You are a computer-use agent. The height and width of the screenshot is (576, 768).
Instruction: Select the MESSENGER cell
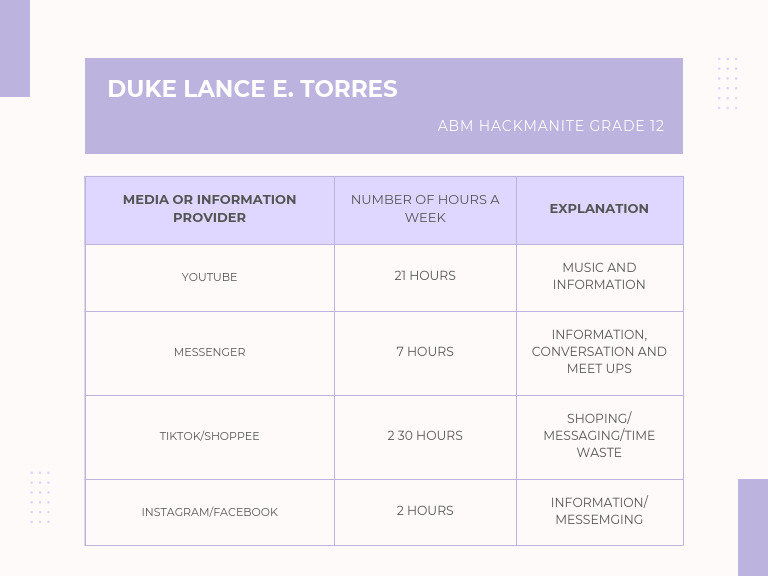point(210,352)
